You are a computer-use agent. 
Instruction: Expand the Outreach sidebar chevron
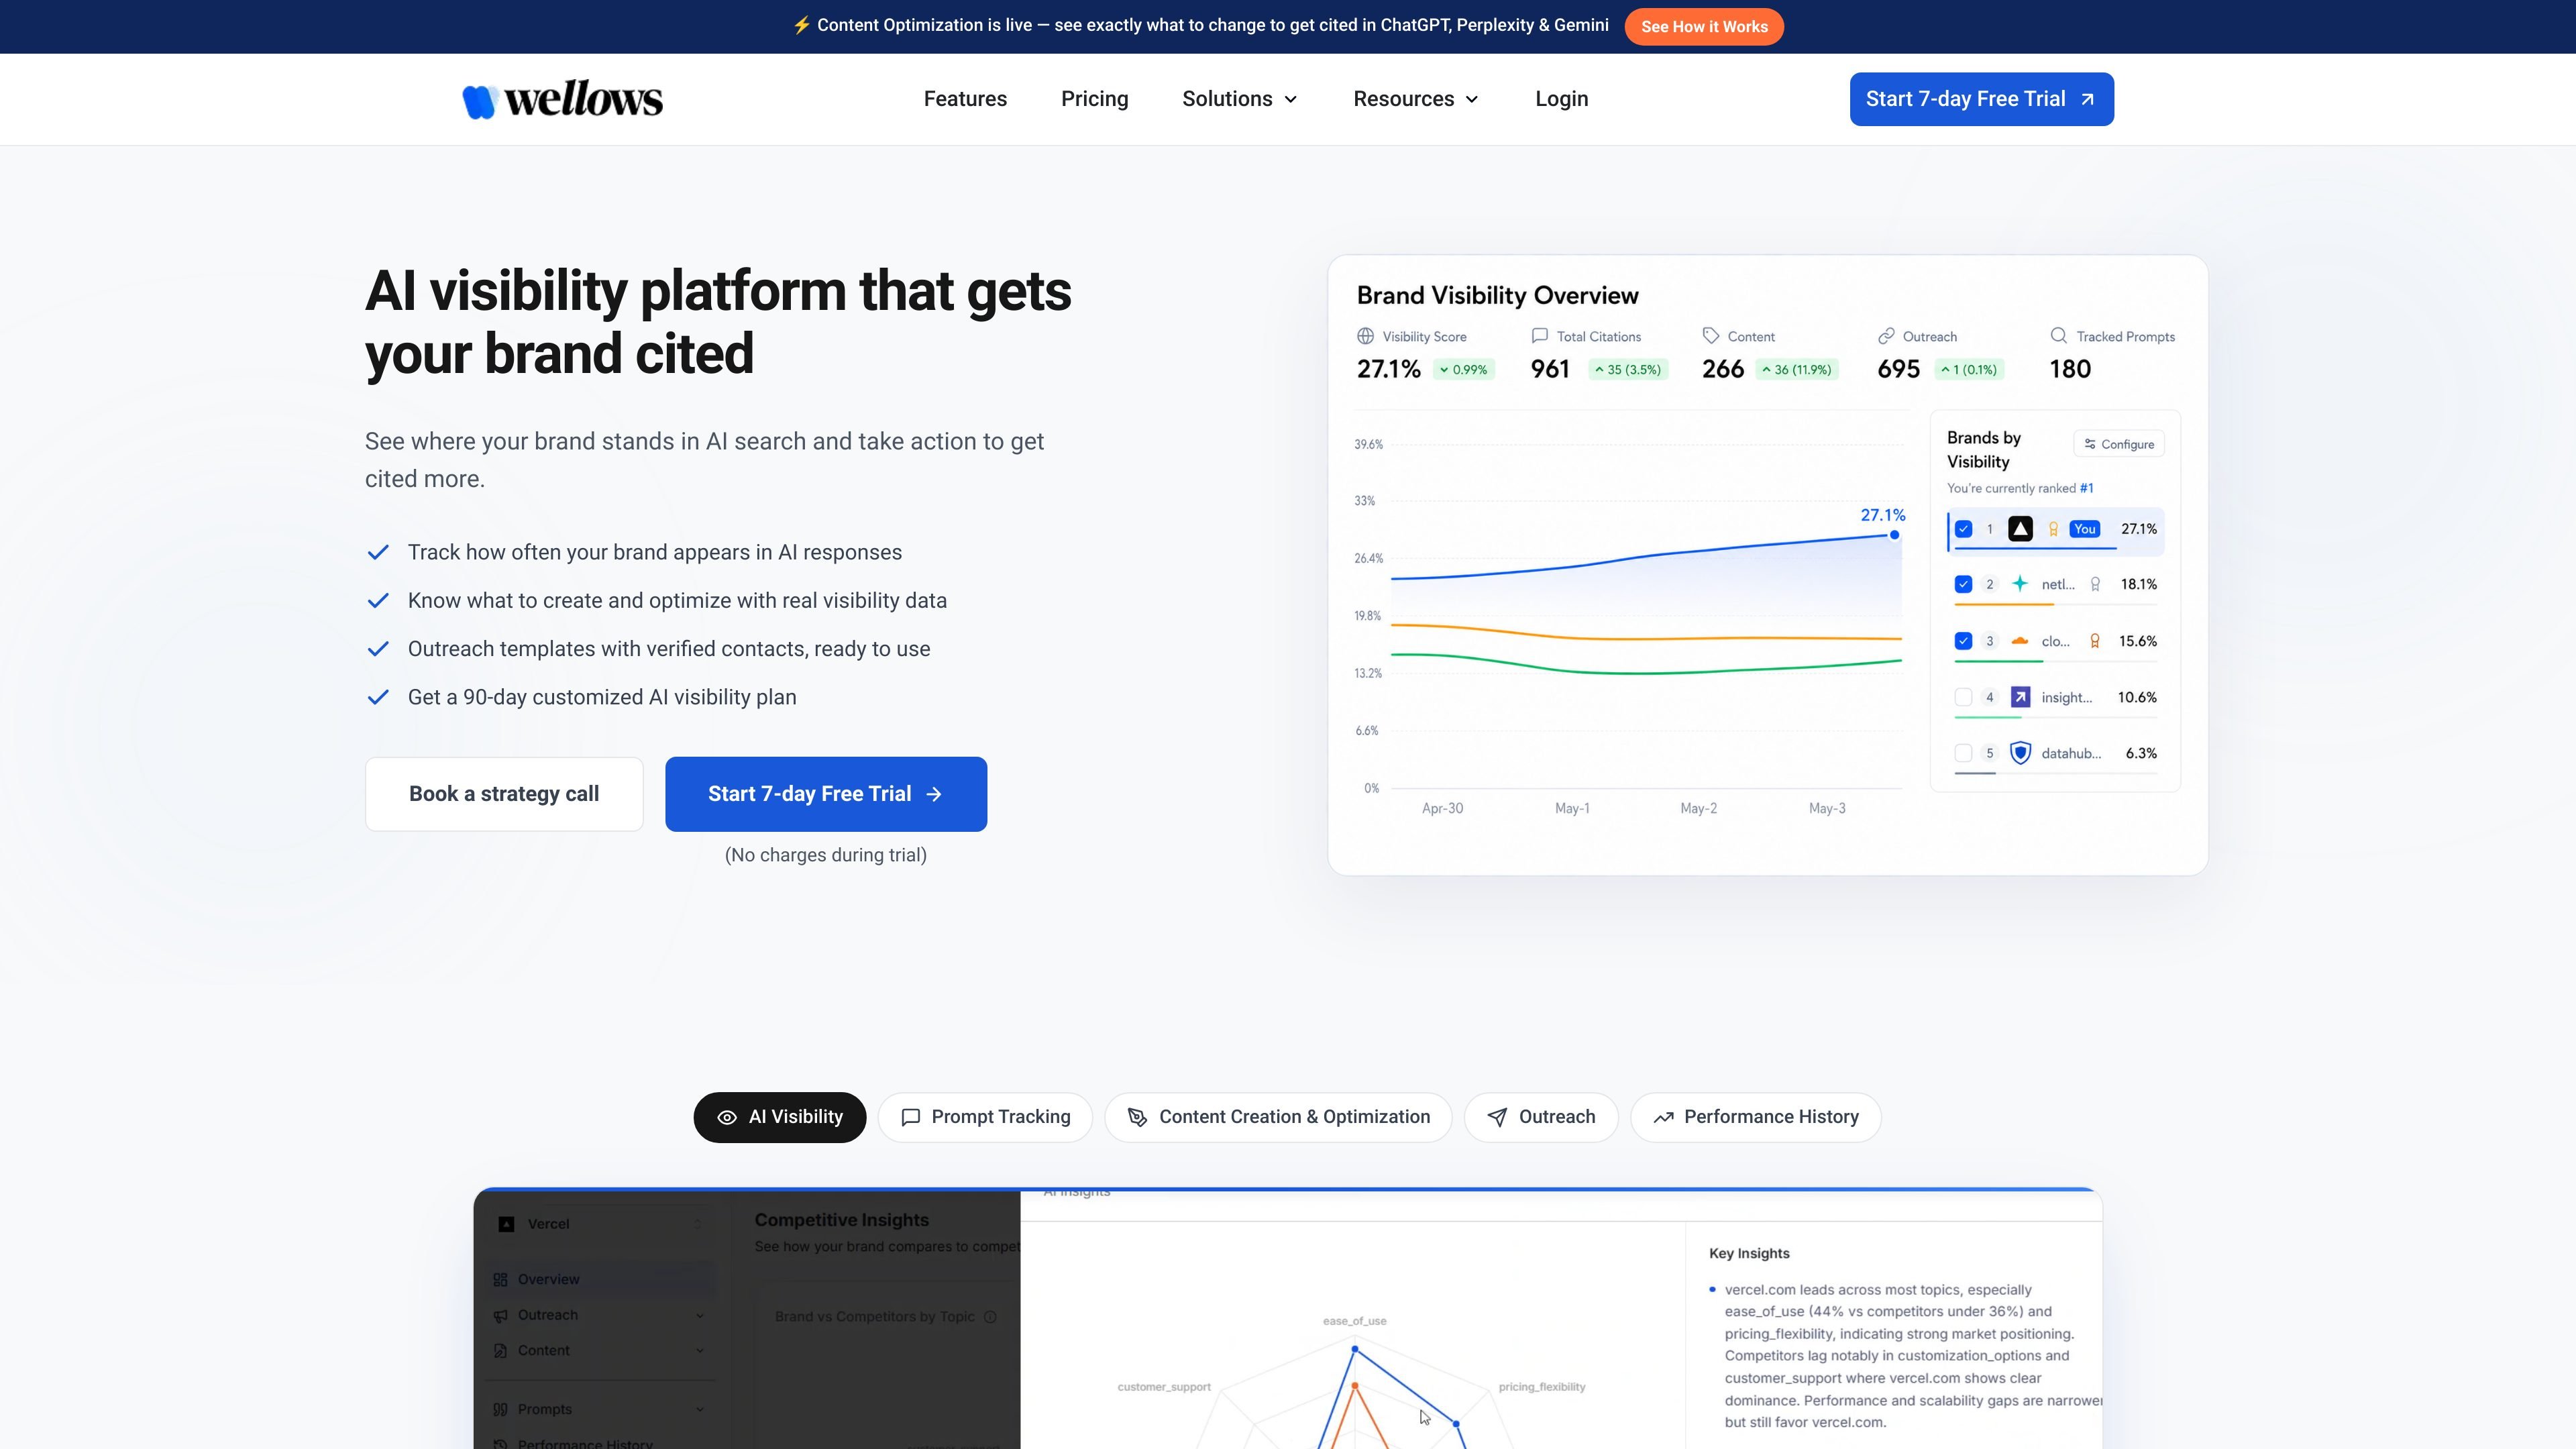point(699,1315)
